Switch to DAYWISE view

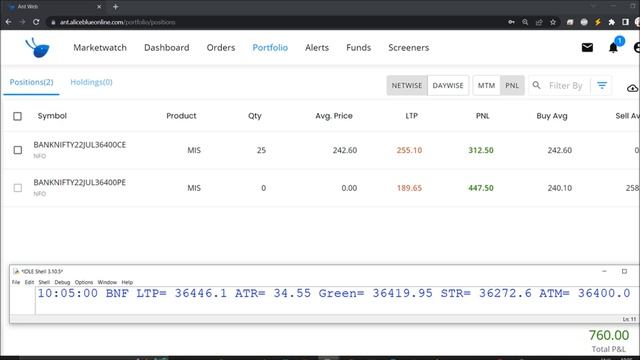pyautogui.click(x=448, y=85)
